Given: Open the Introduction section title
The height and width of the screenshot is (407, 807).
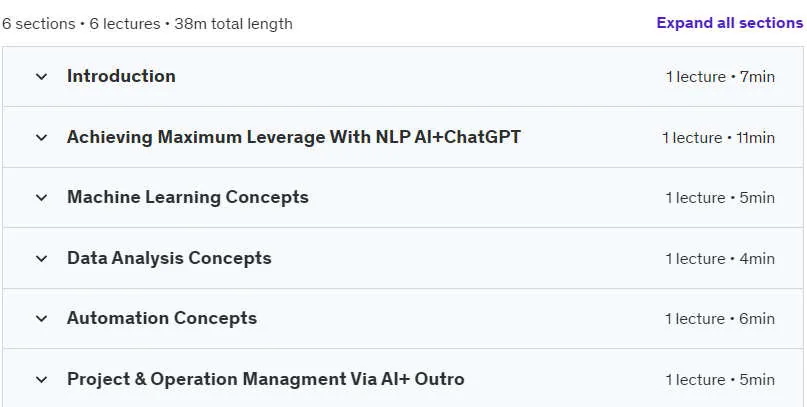Looking at the screenshot, I should click(x=121, y=76).
